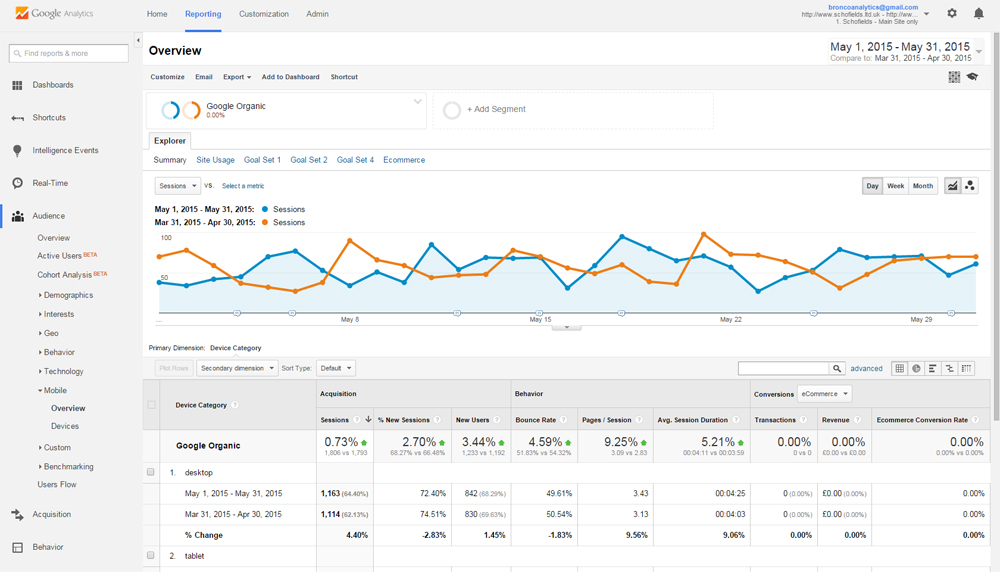1000x573 pixels.
Task: Open the Secondary dimension dropdown
Action: pyautogui.click(x=237, y=368)
